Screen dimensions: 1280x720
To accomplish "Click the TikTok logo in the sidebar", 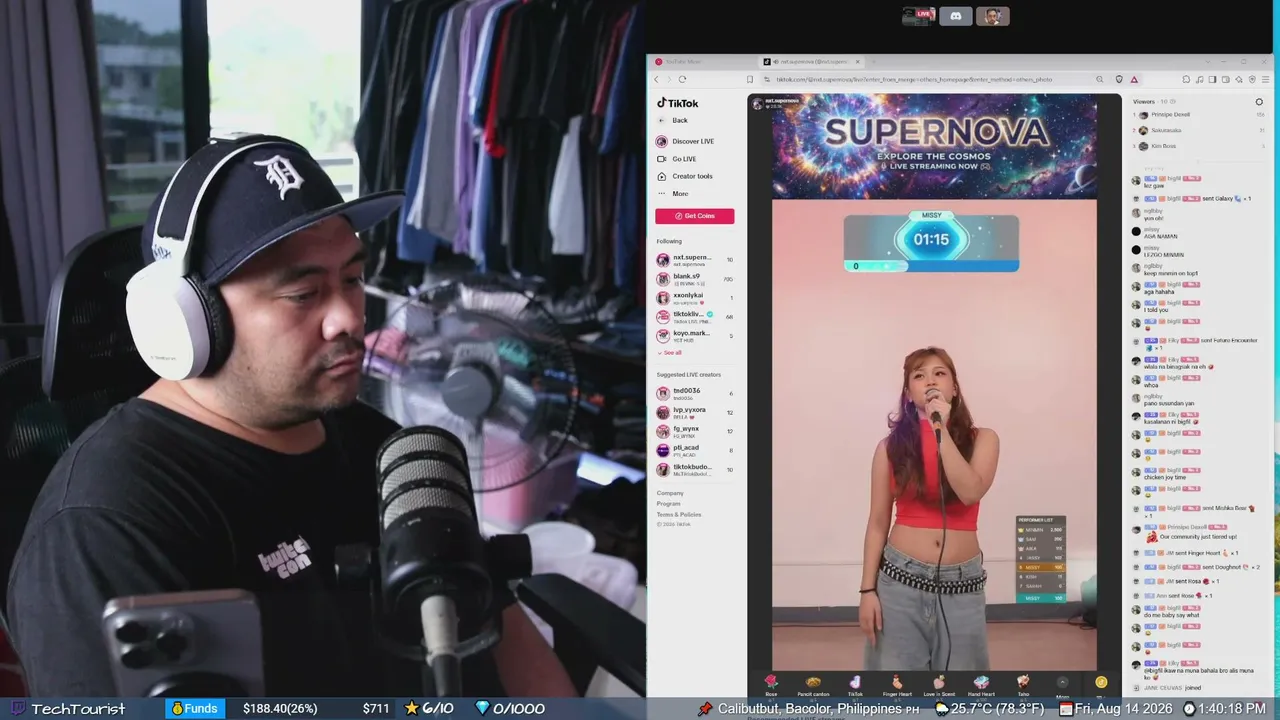I will (677, 103).
